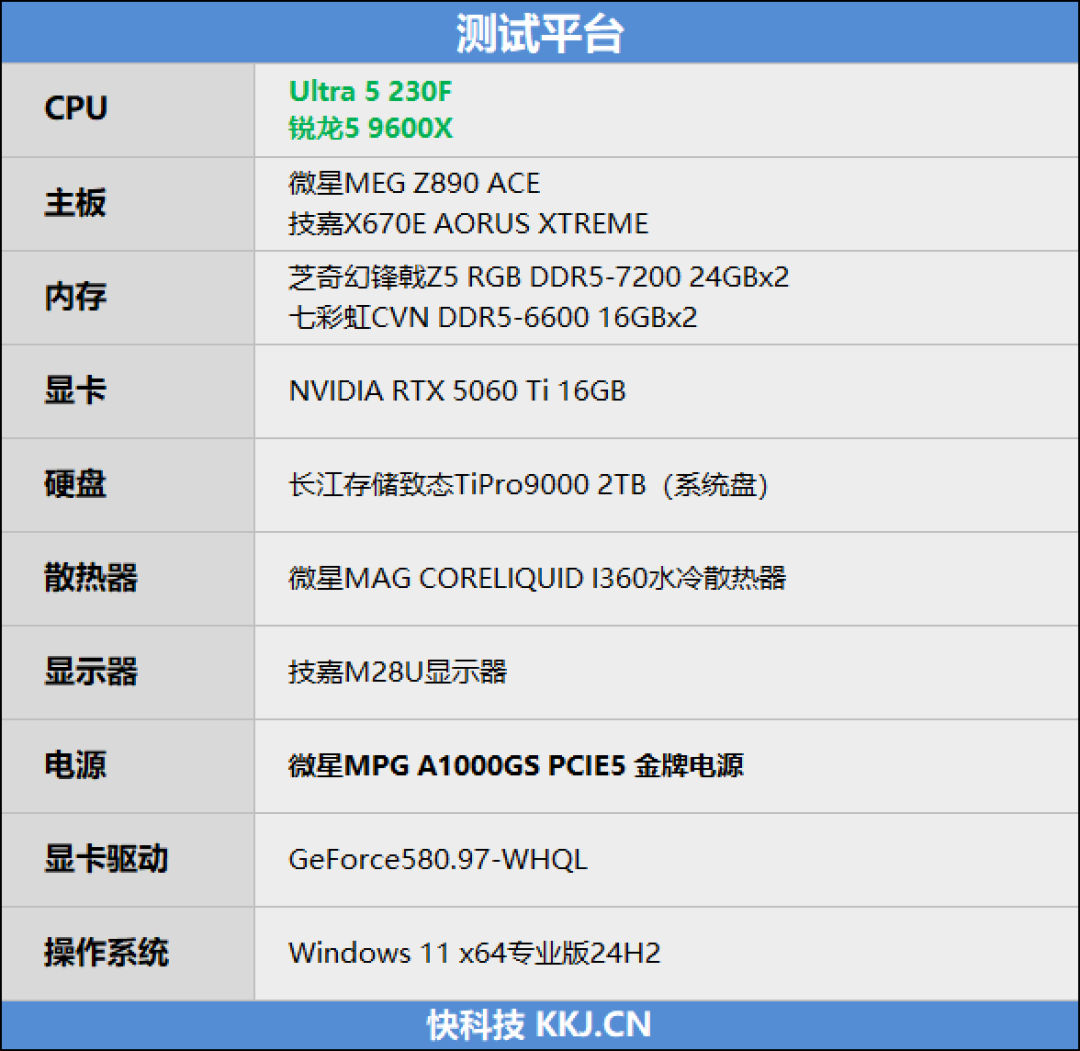Click 七彩虹CVN DDR5-6600 16GBx2 entry
This screenshot has width=1080, height=1051.
tap(492, 318)
